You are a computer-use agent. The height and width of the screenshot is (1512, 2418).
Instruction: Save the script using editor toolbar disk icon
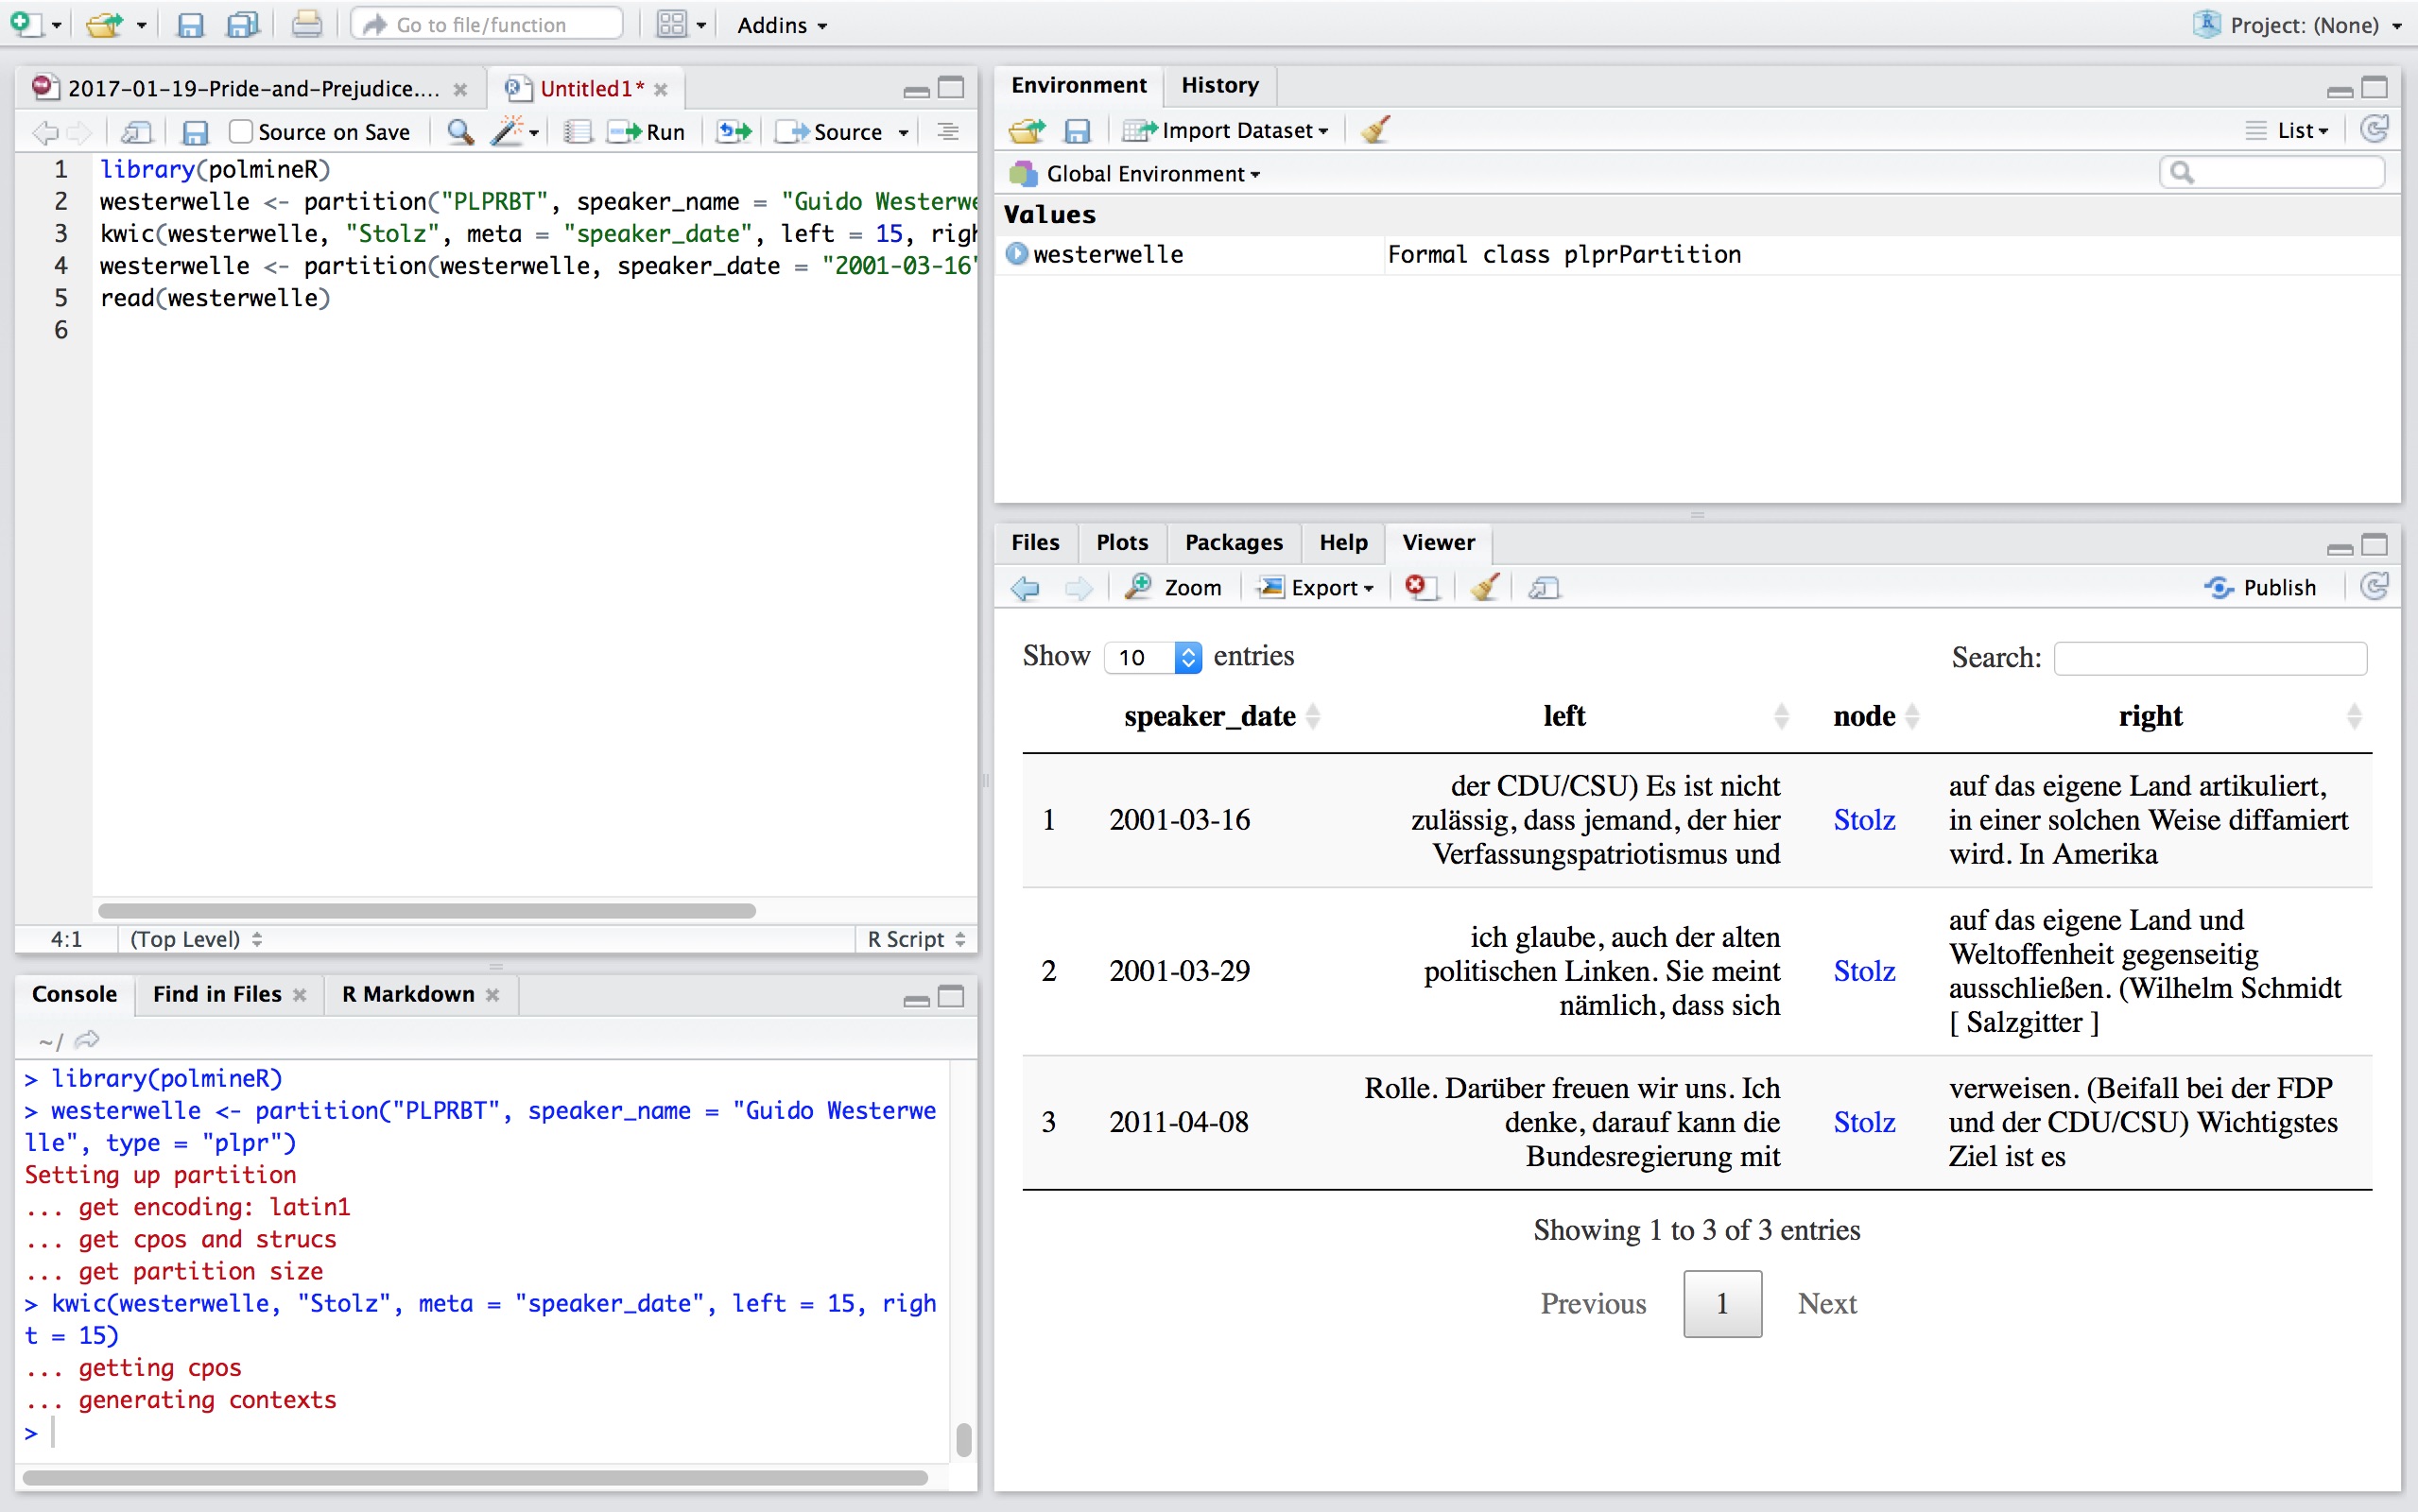pos(195,132)
